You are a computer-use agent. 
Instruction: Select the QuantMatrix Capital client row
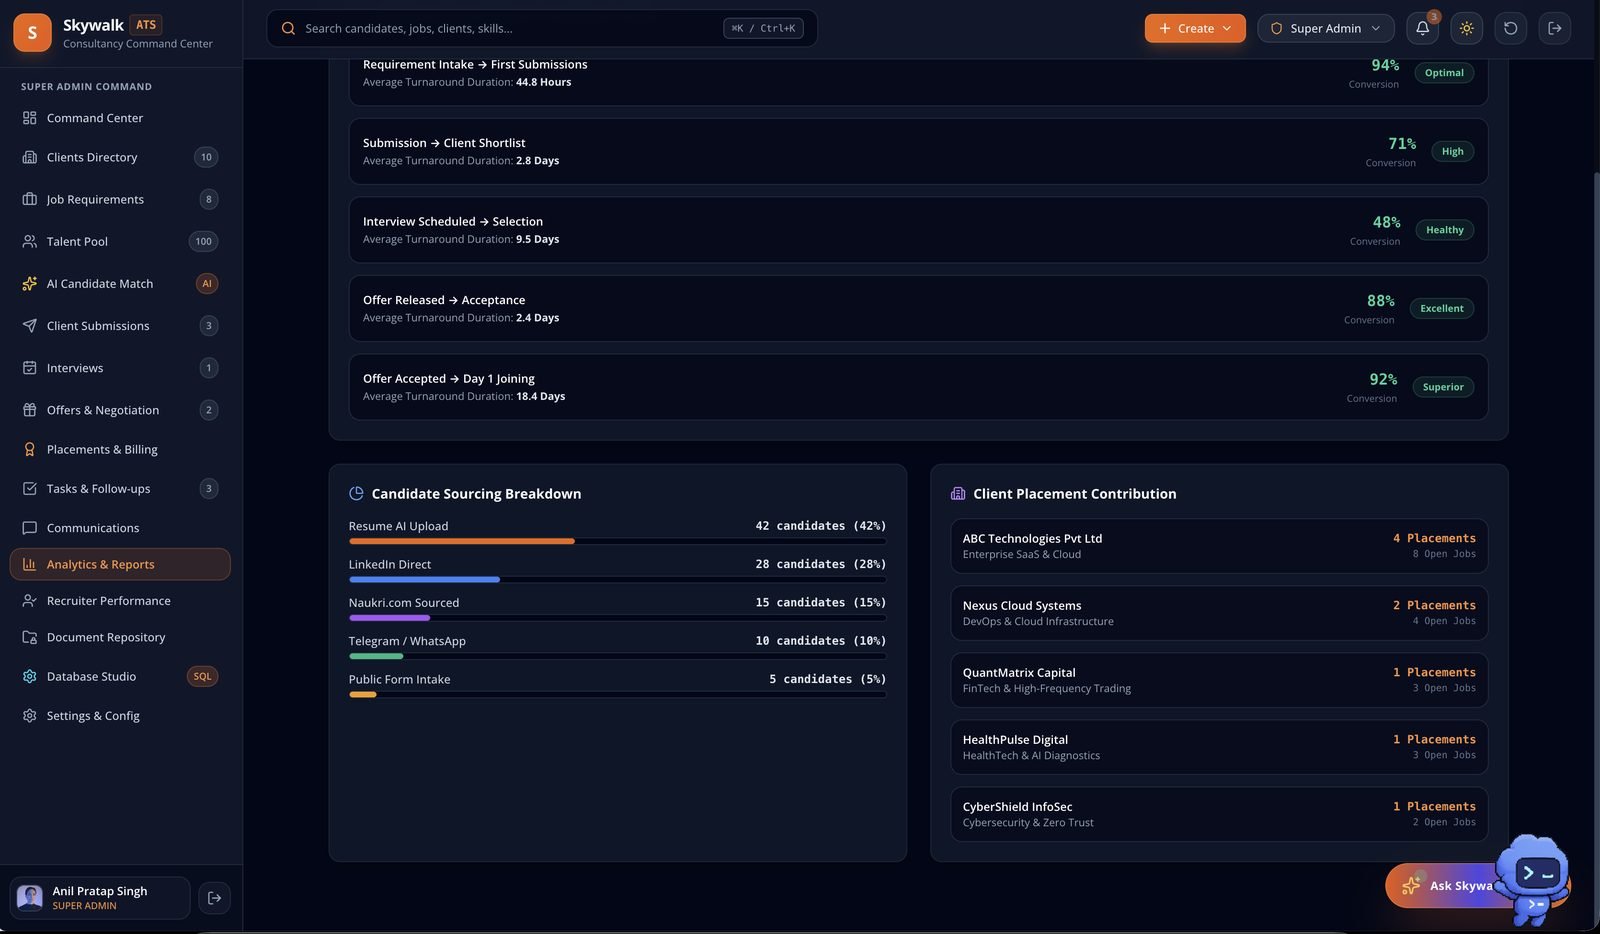tap(1219, 680)
